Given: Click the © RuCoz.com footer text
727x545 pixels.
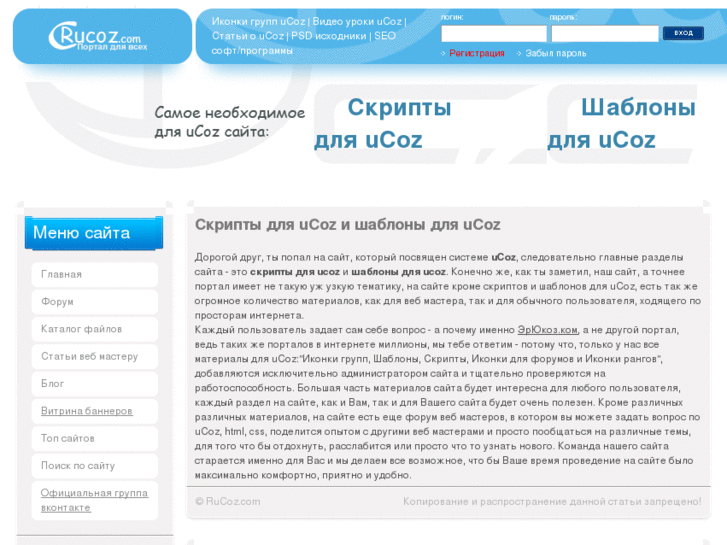Looking at the screenshot, I should pos(228,501).
